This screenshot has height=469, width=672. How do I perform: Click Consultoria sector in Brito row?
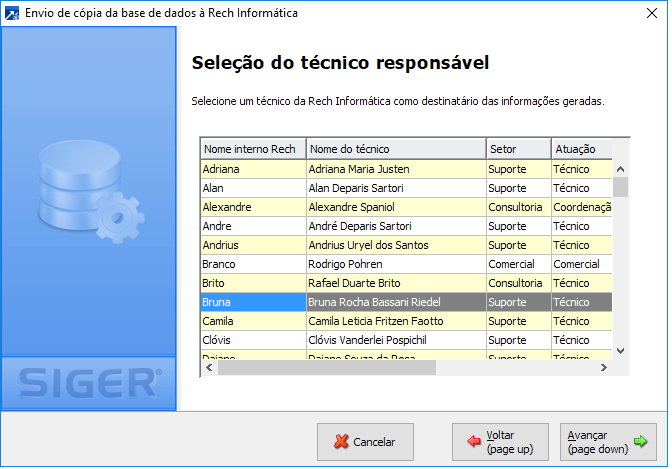[x=519, y=283]
